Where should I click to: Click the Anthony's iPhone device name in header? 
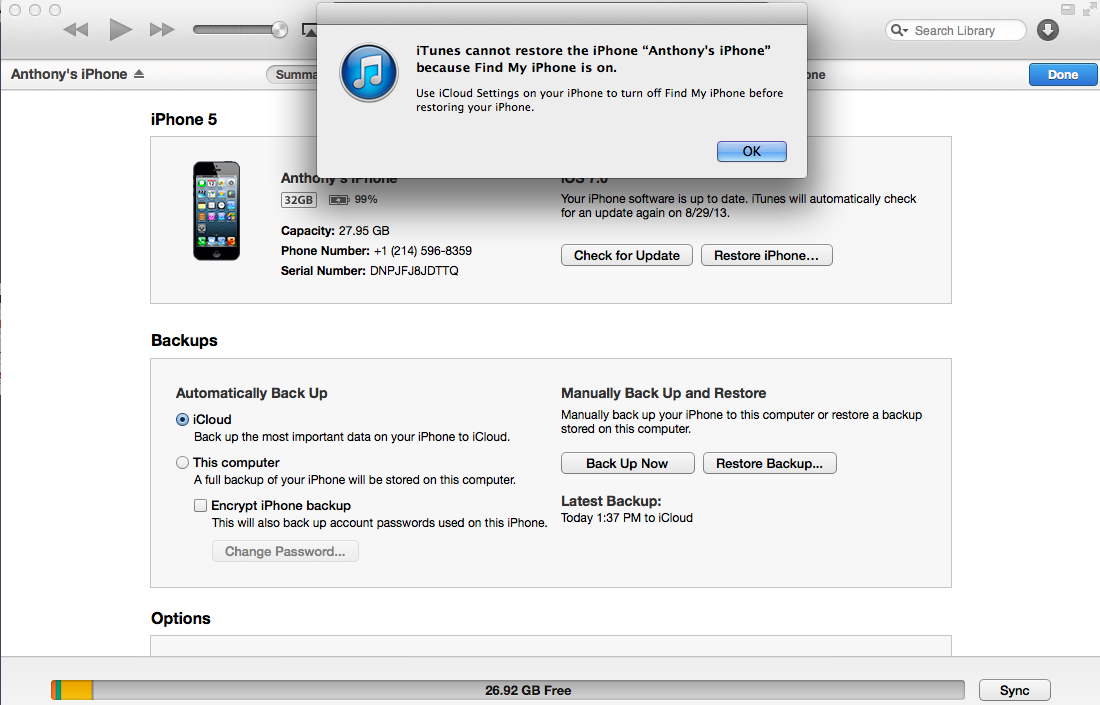[x=69, y=74]
